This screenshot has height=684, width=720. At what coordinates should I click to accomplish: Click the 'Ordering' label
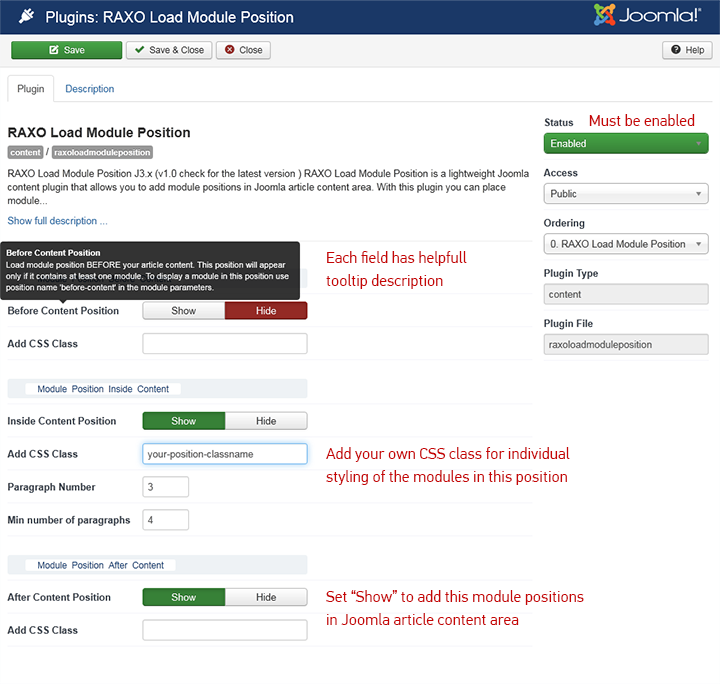click(564, 223)
